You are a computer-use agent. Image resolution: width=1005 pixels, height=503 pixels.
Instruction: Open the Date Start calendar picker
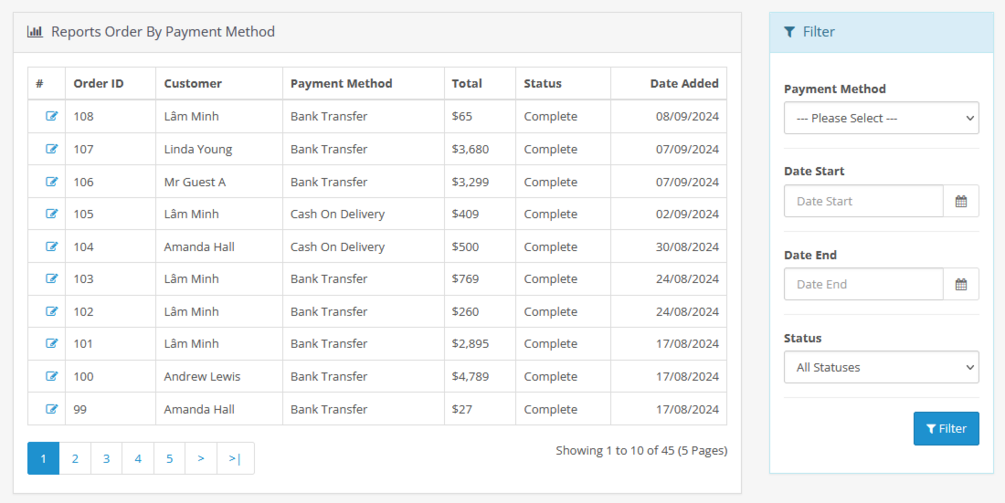(961, 201)
